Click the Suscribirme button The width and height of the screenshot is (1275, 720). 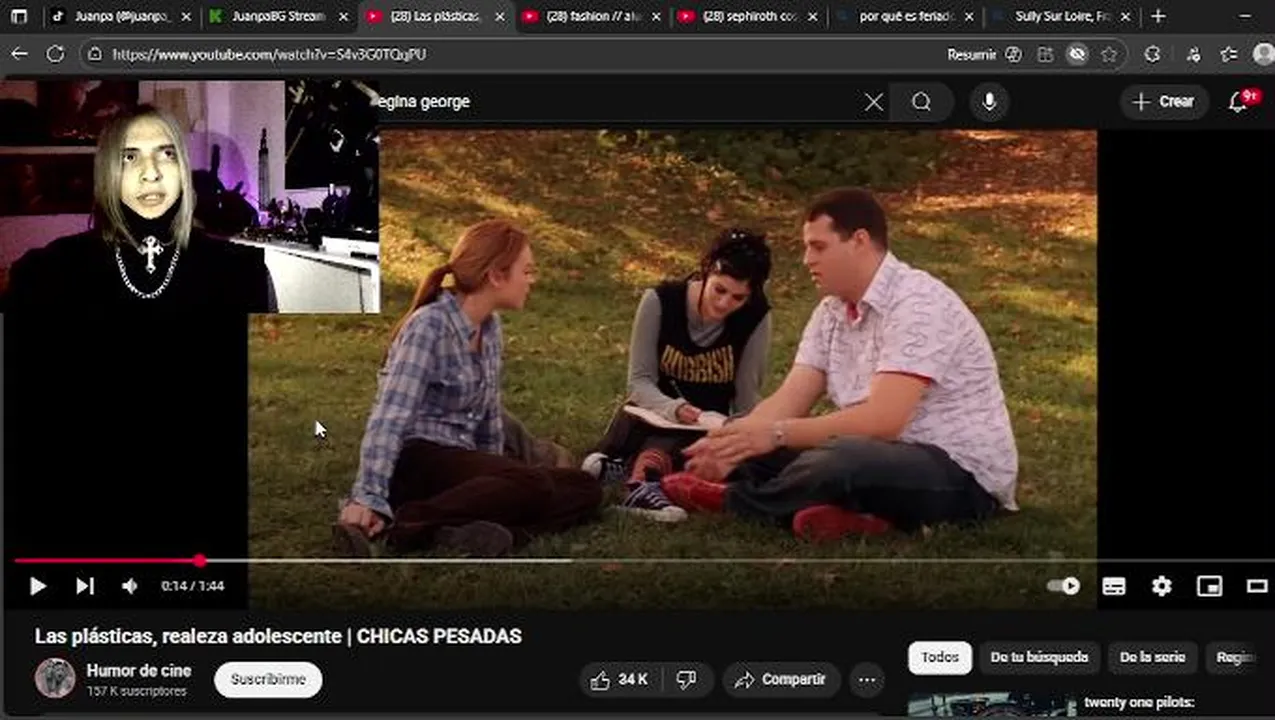coord(268,680)
